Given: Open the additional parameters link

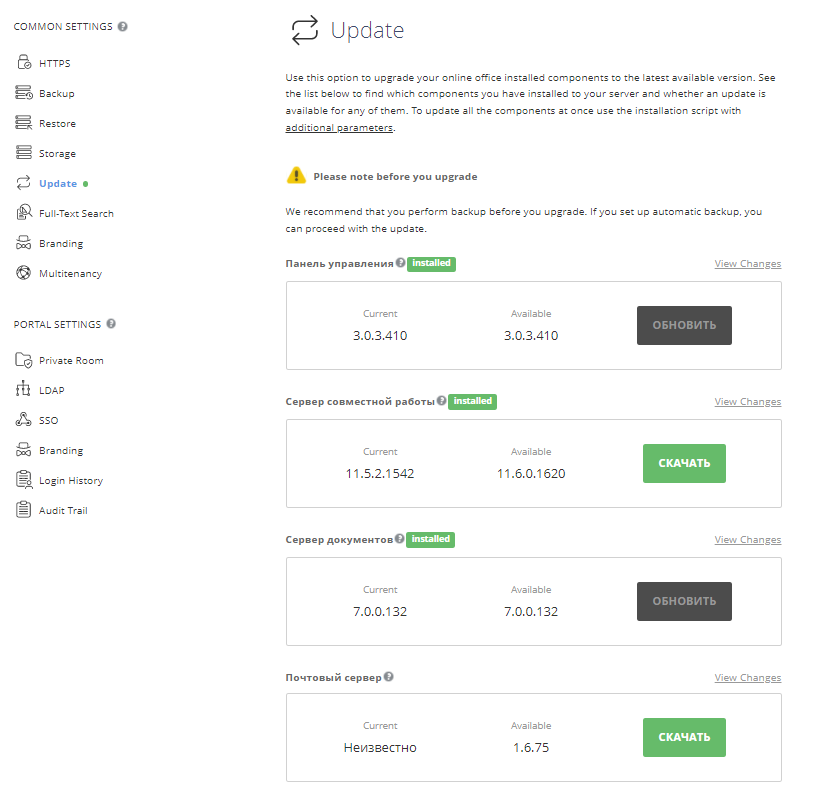Looking at the screenshot, I should 339,128.
